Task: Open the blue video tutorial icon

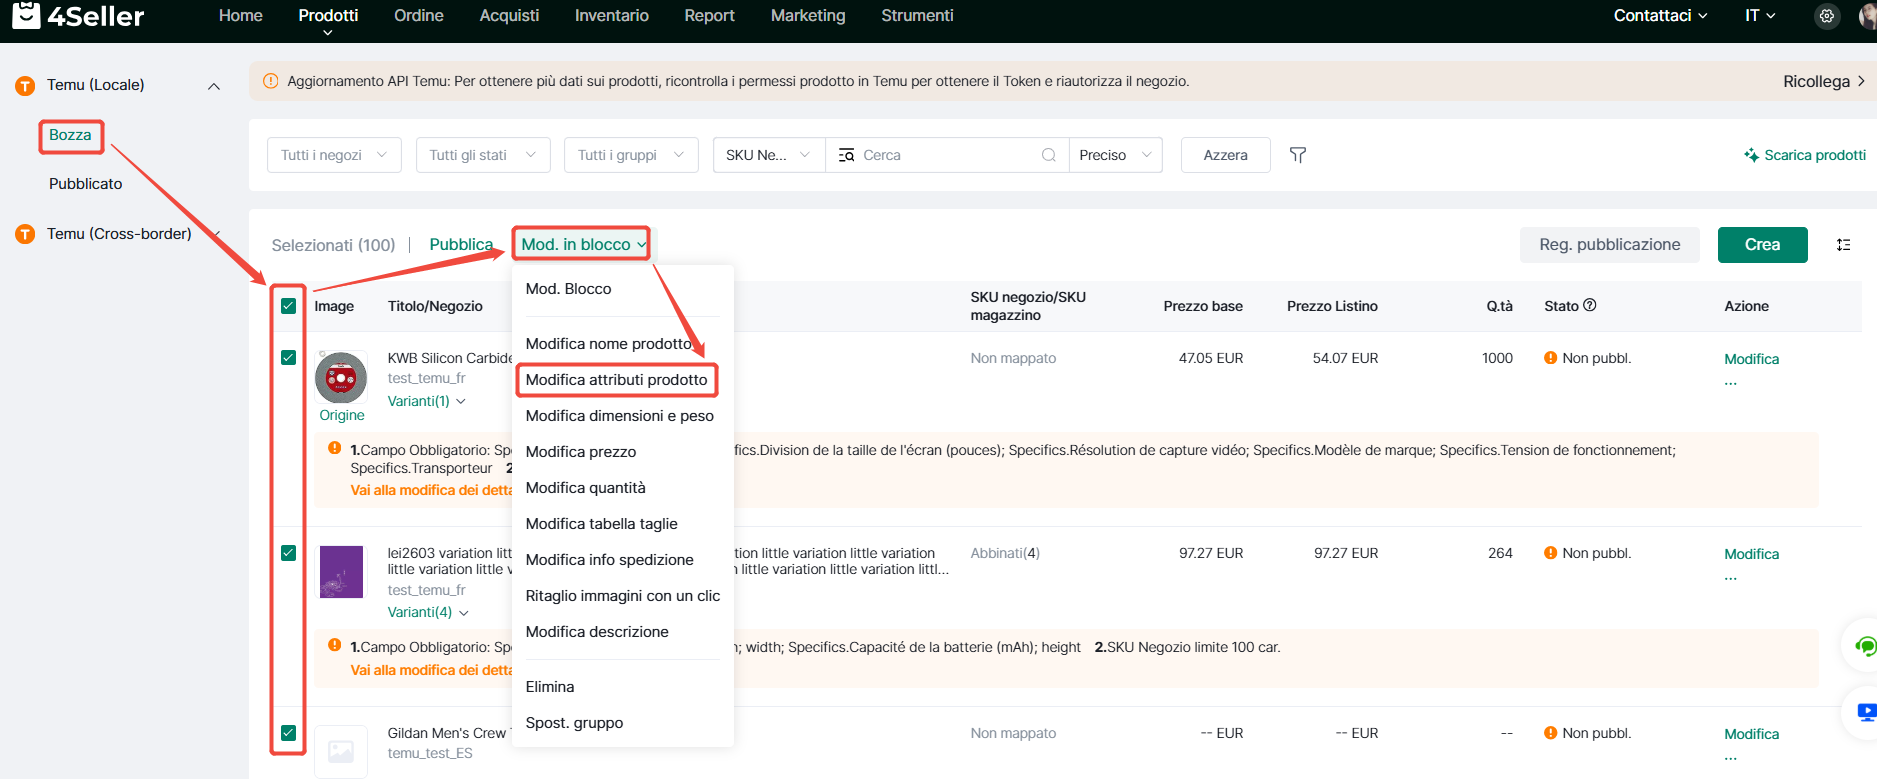Action: [x=1866, y=712]
